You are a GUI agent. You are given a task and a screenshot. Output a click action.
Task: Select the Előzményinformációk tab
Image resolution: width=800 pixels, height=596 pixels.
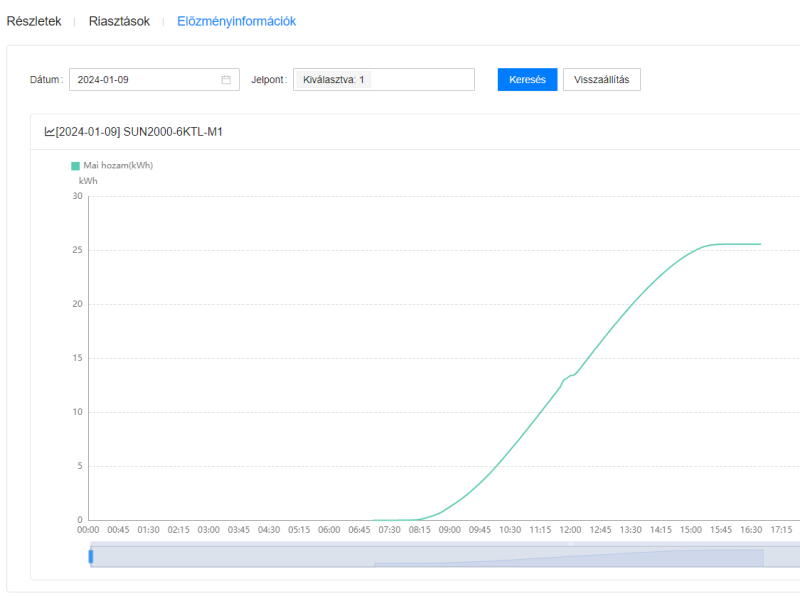(236, 21)
